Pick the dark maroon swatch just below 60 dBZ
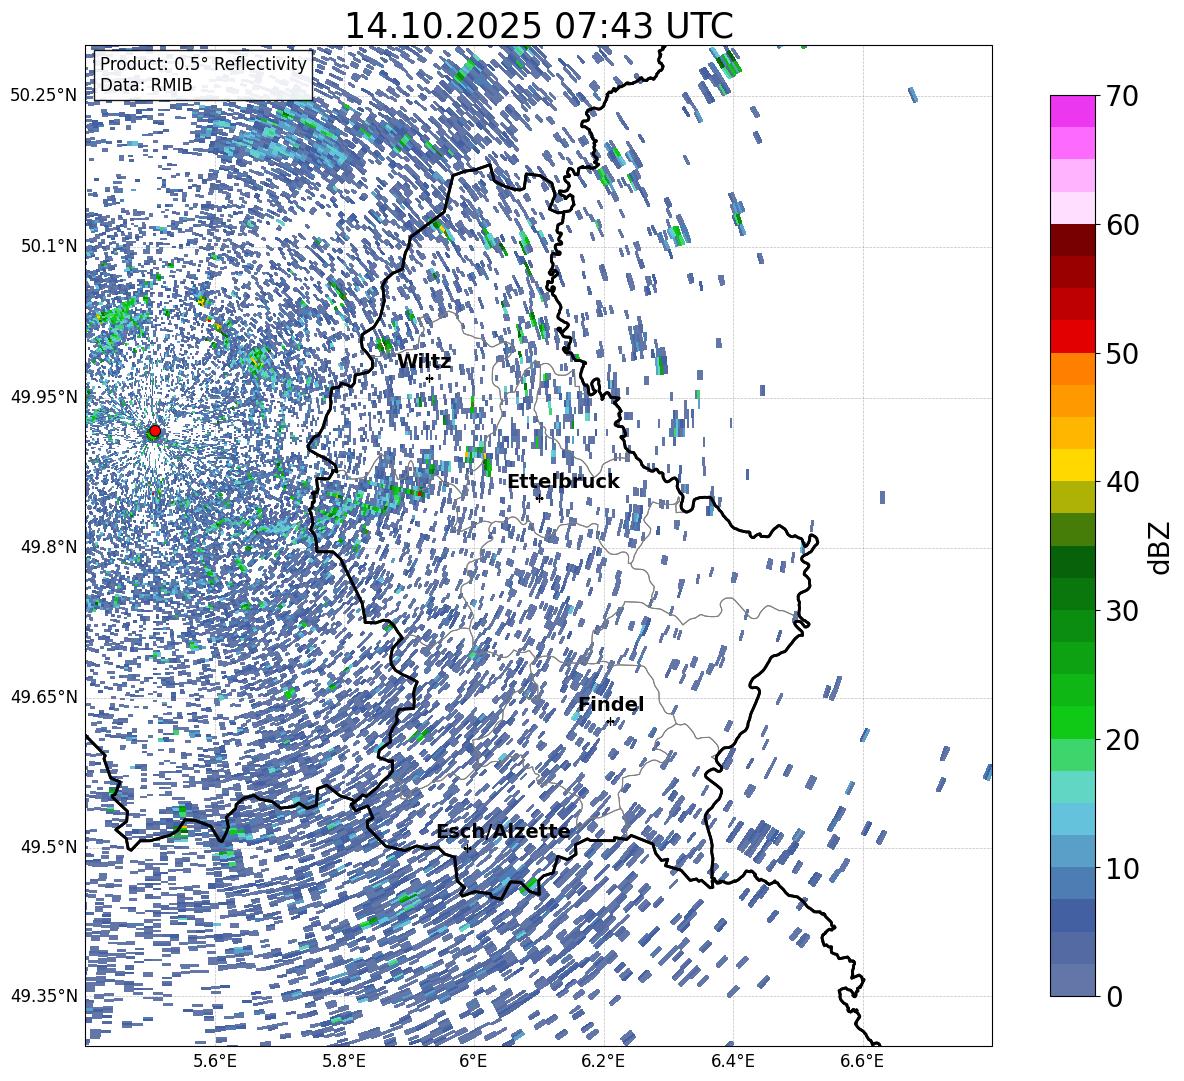Image resolution: width=1184 pixels, height=1081 pixels. [x=1073, y=240]
